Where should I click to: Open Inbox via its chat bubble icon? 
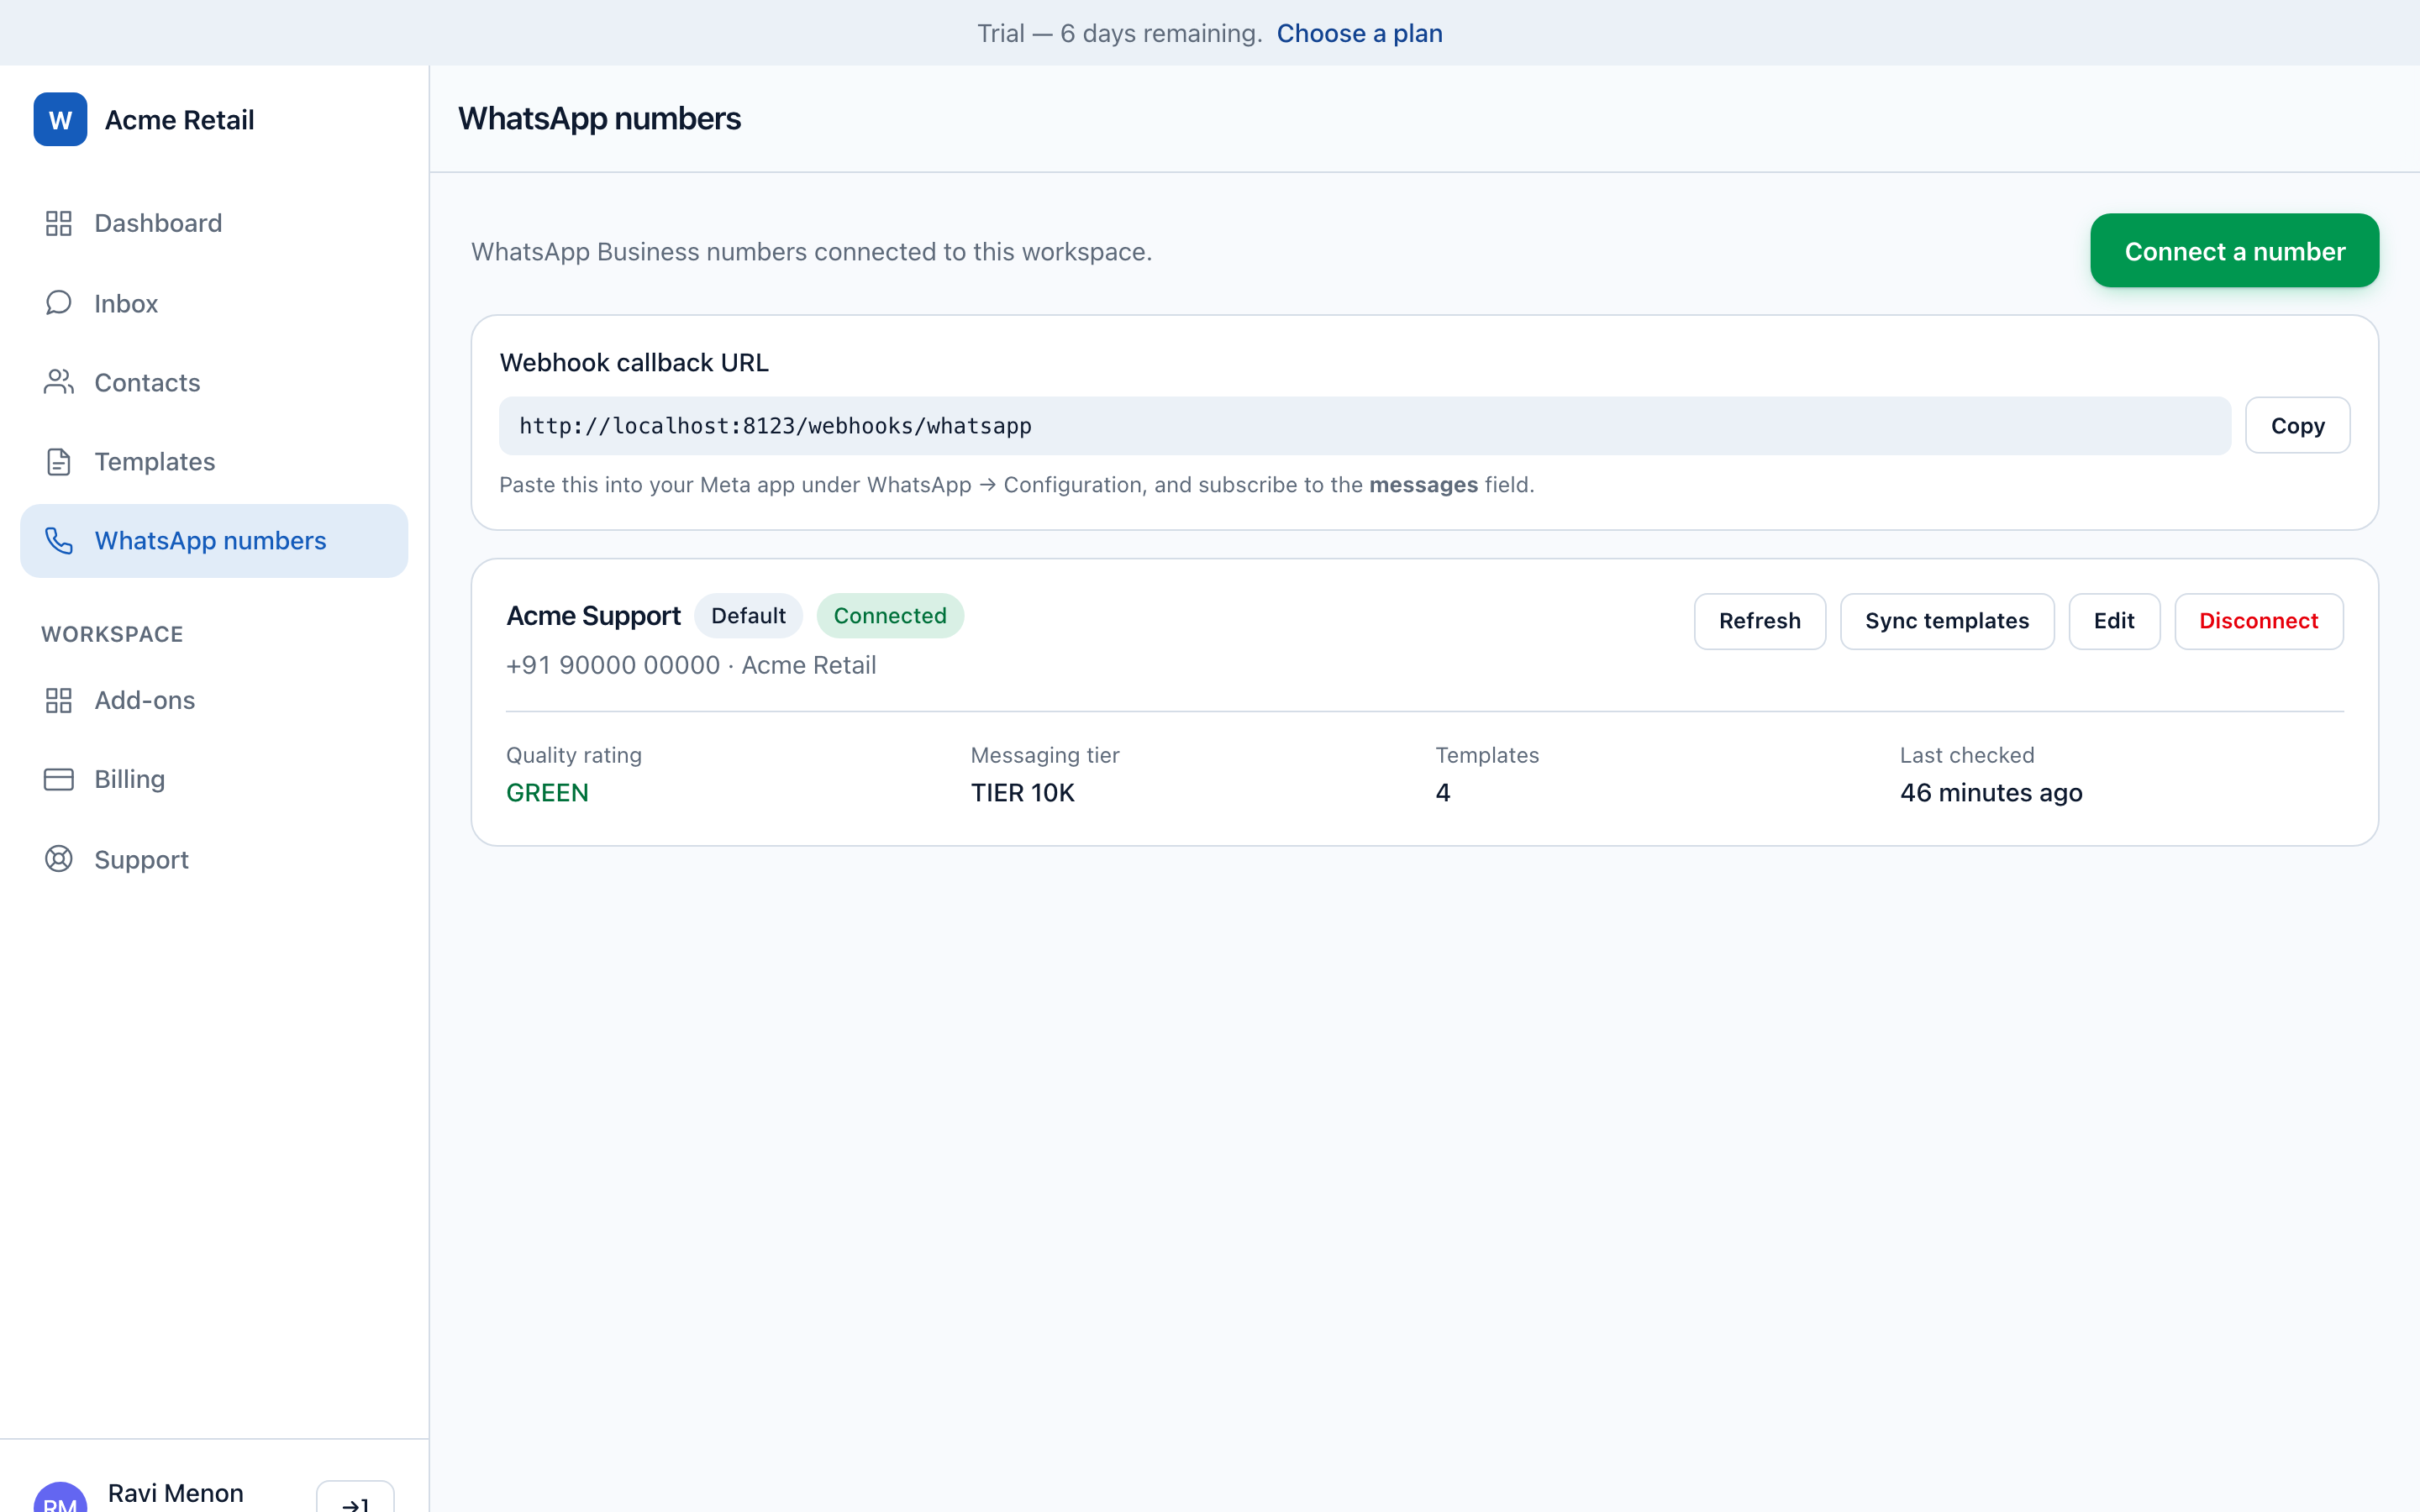(59, 303)
